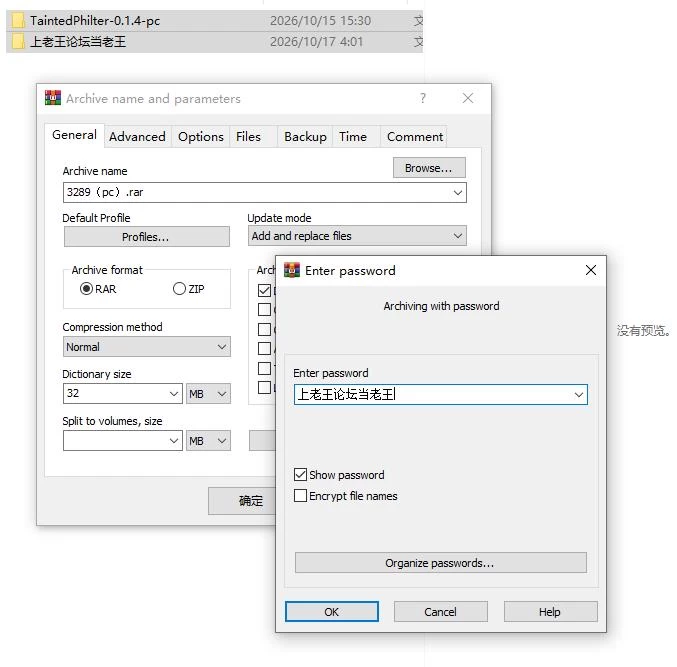The height and width of the screenshot is (667, 677).
Task: Open the Update mode dropdown
Action: 458,236
